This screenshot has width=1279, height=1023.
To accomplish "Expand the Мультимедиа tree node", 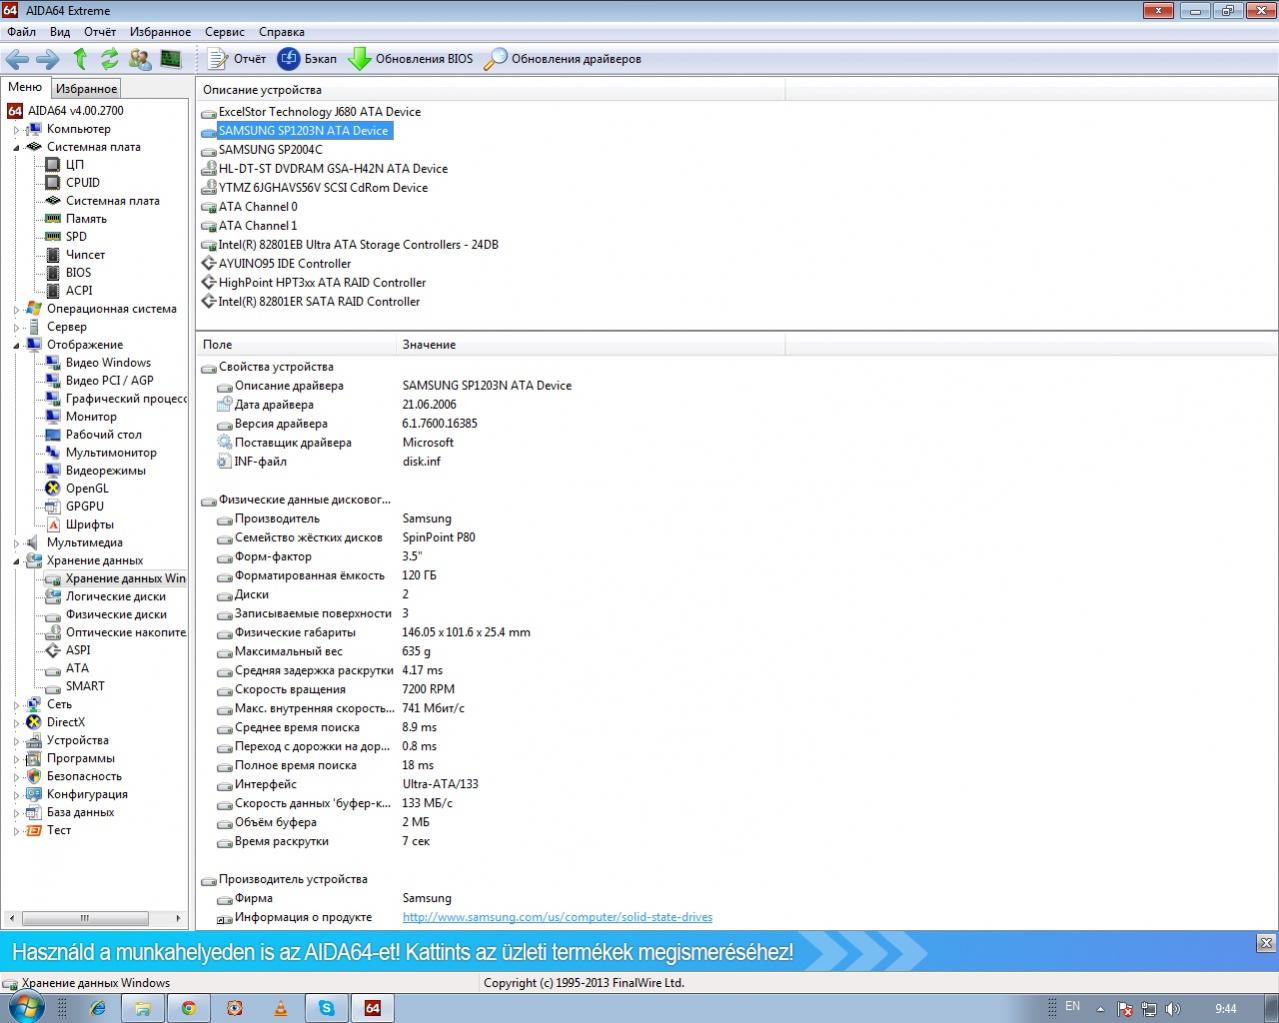I will tap(16, 544).
